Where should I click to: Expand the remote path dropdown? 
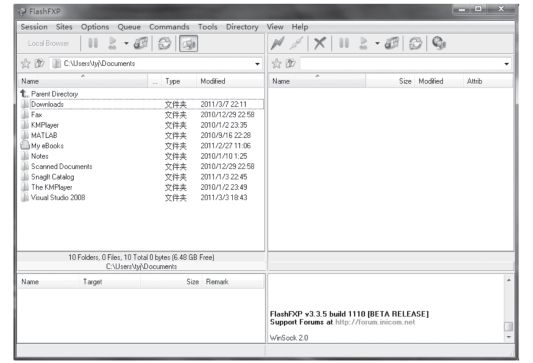pyautogui.click(x=506, y=64)
